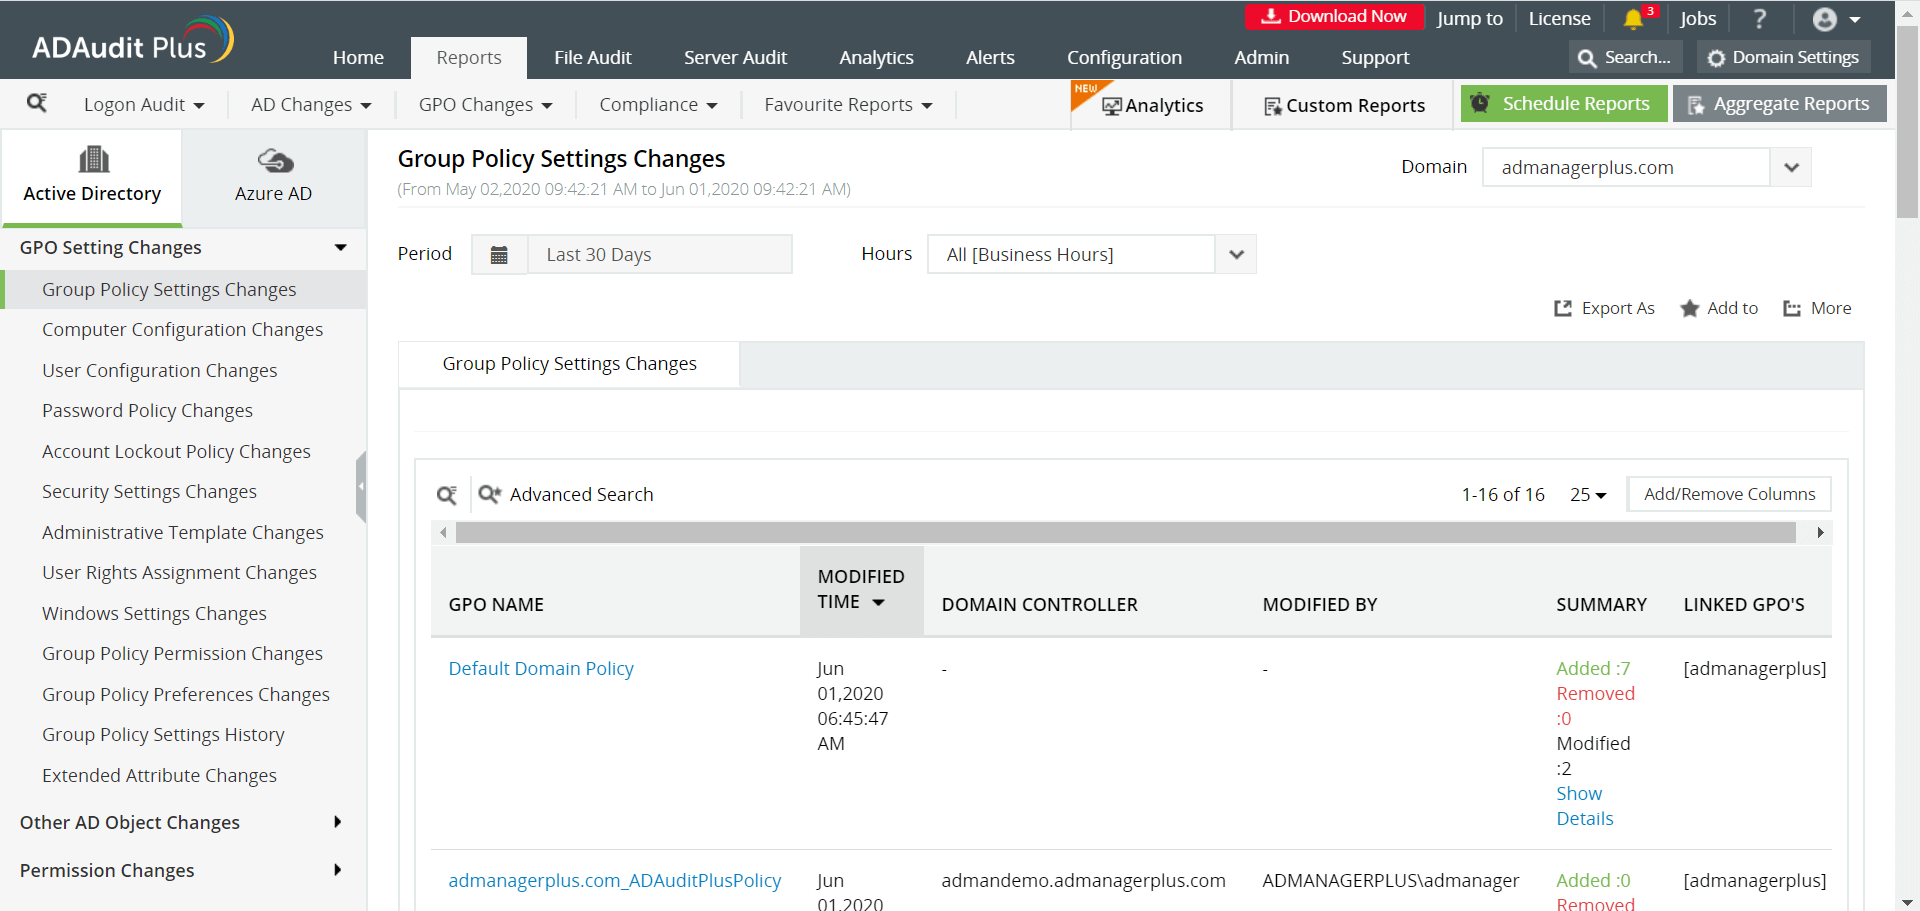
Task: Click the Add/Remove Columns button
Action: click(1729, 494)
